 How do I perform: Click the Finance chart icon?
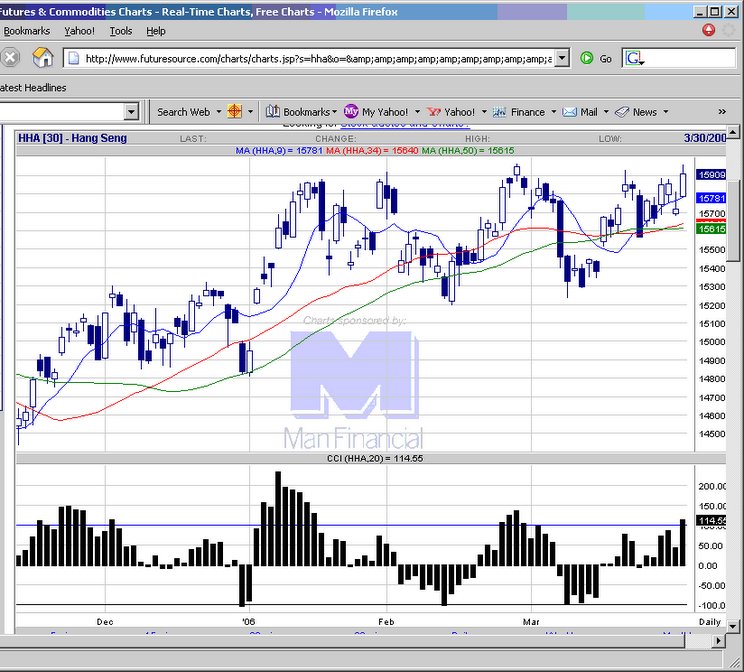(500, 112)
